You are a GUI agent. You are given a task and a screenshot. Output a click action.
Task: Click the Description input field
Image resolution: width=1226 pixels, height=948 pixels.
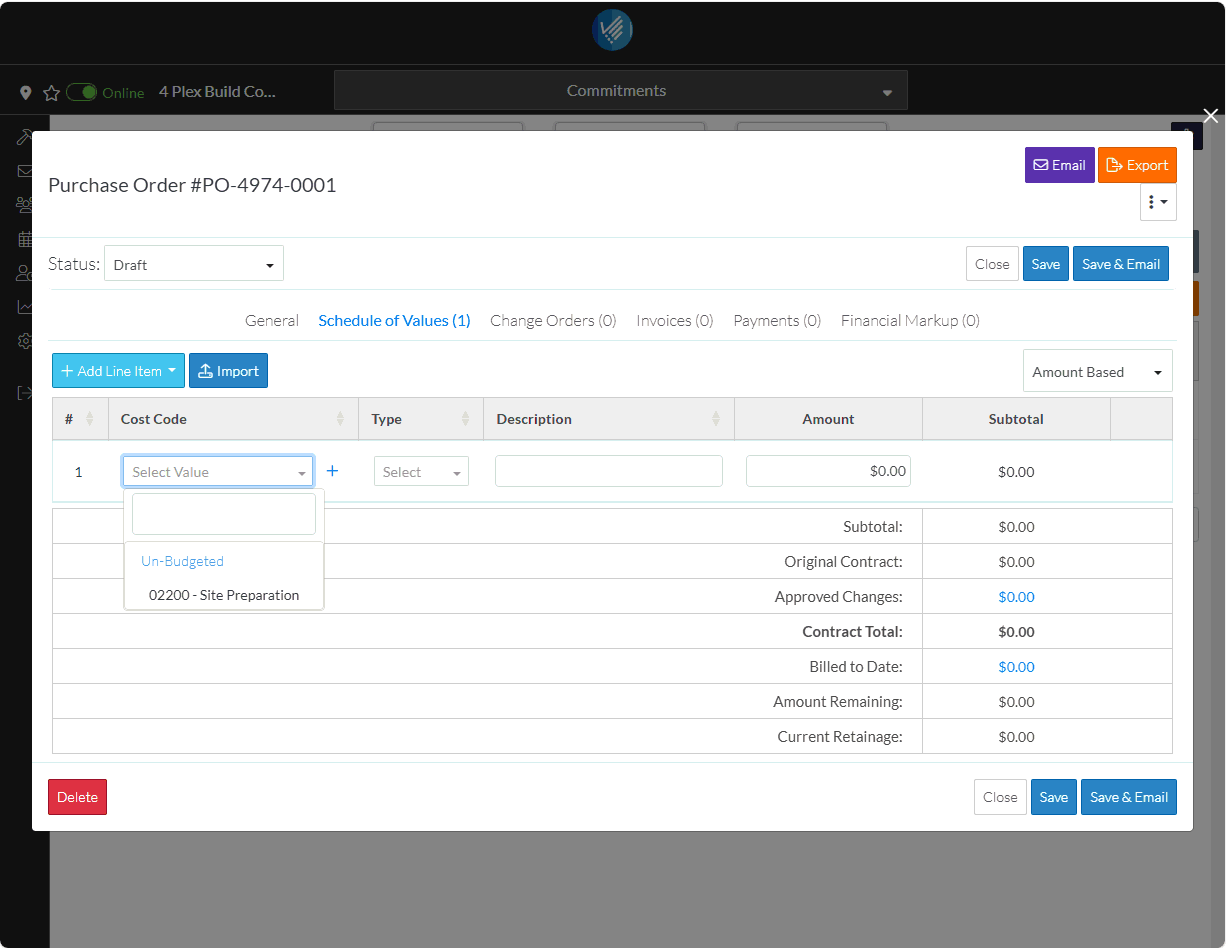608,471
